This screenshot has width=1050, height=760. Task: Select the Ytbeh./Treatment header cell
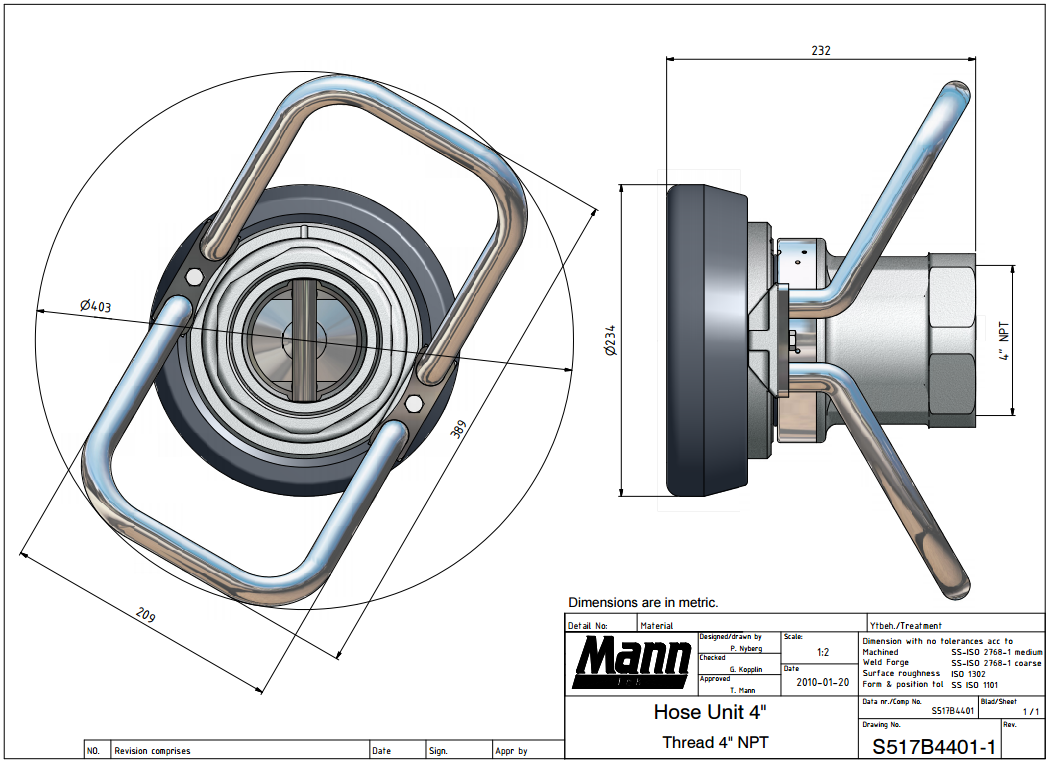[x=906, y=625]
